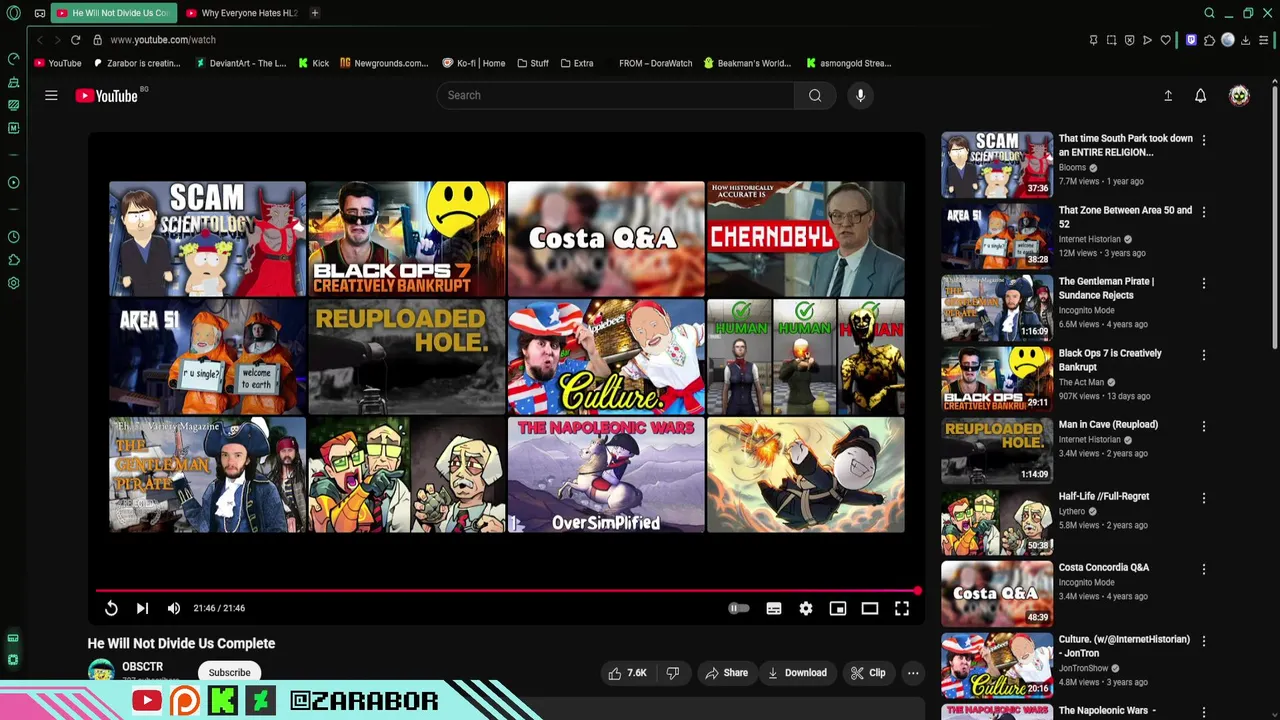Open OBSCTR channel name link
The height and width of the screenshot is (720, 1280).
click(142, 667)
